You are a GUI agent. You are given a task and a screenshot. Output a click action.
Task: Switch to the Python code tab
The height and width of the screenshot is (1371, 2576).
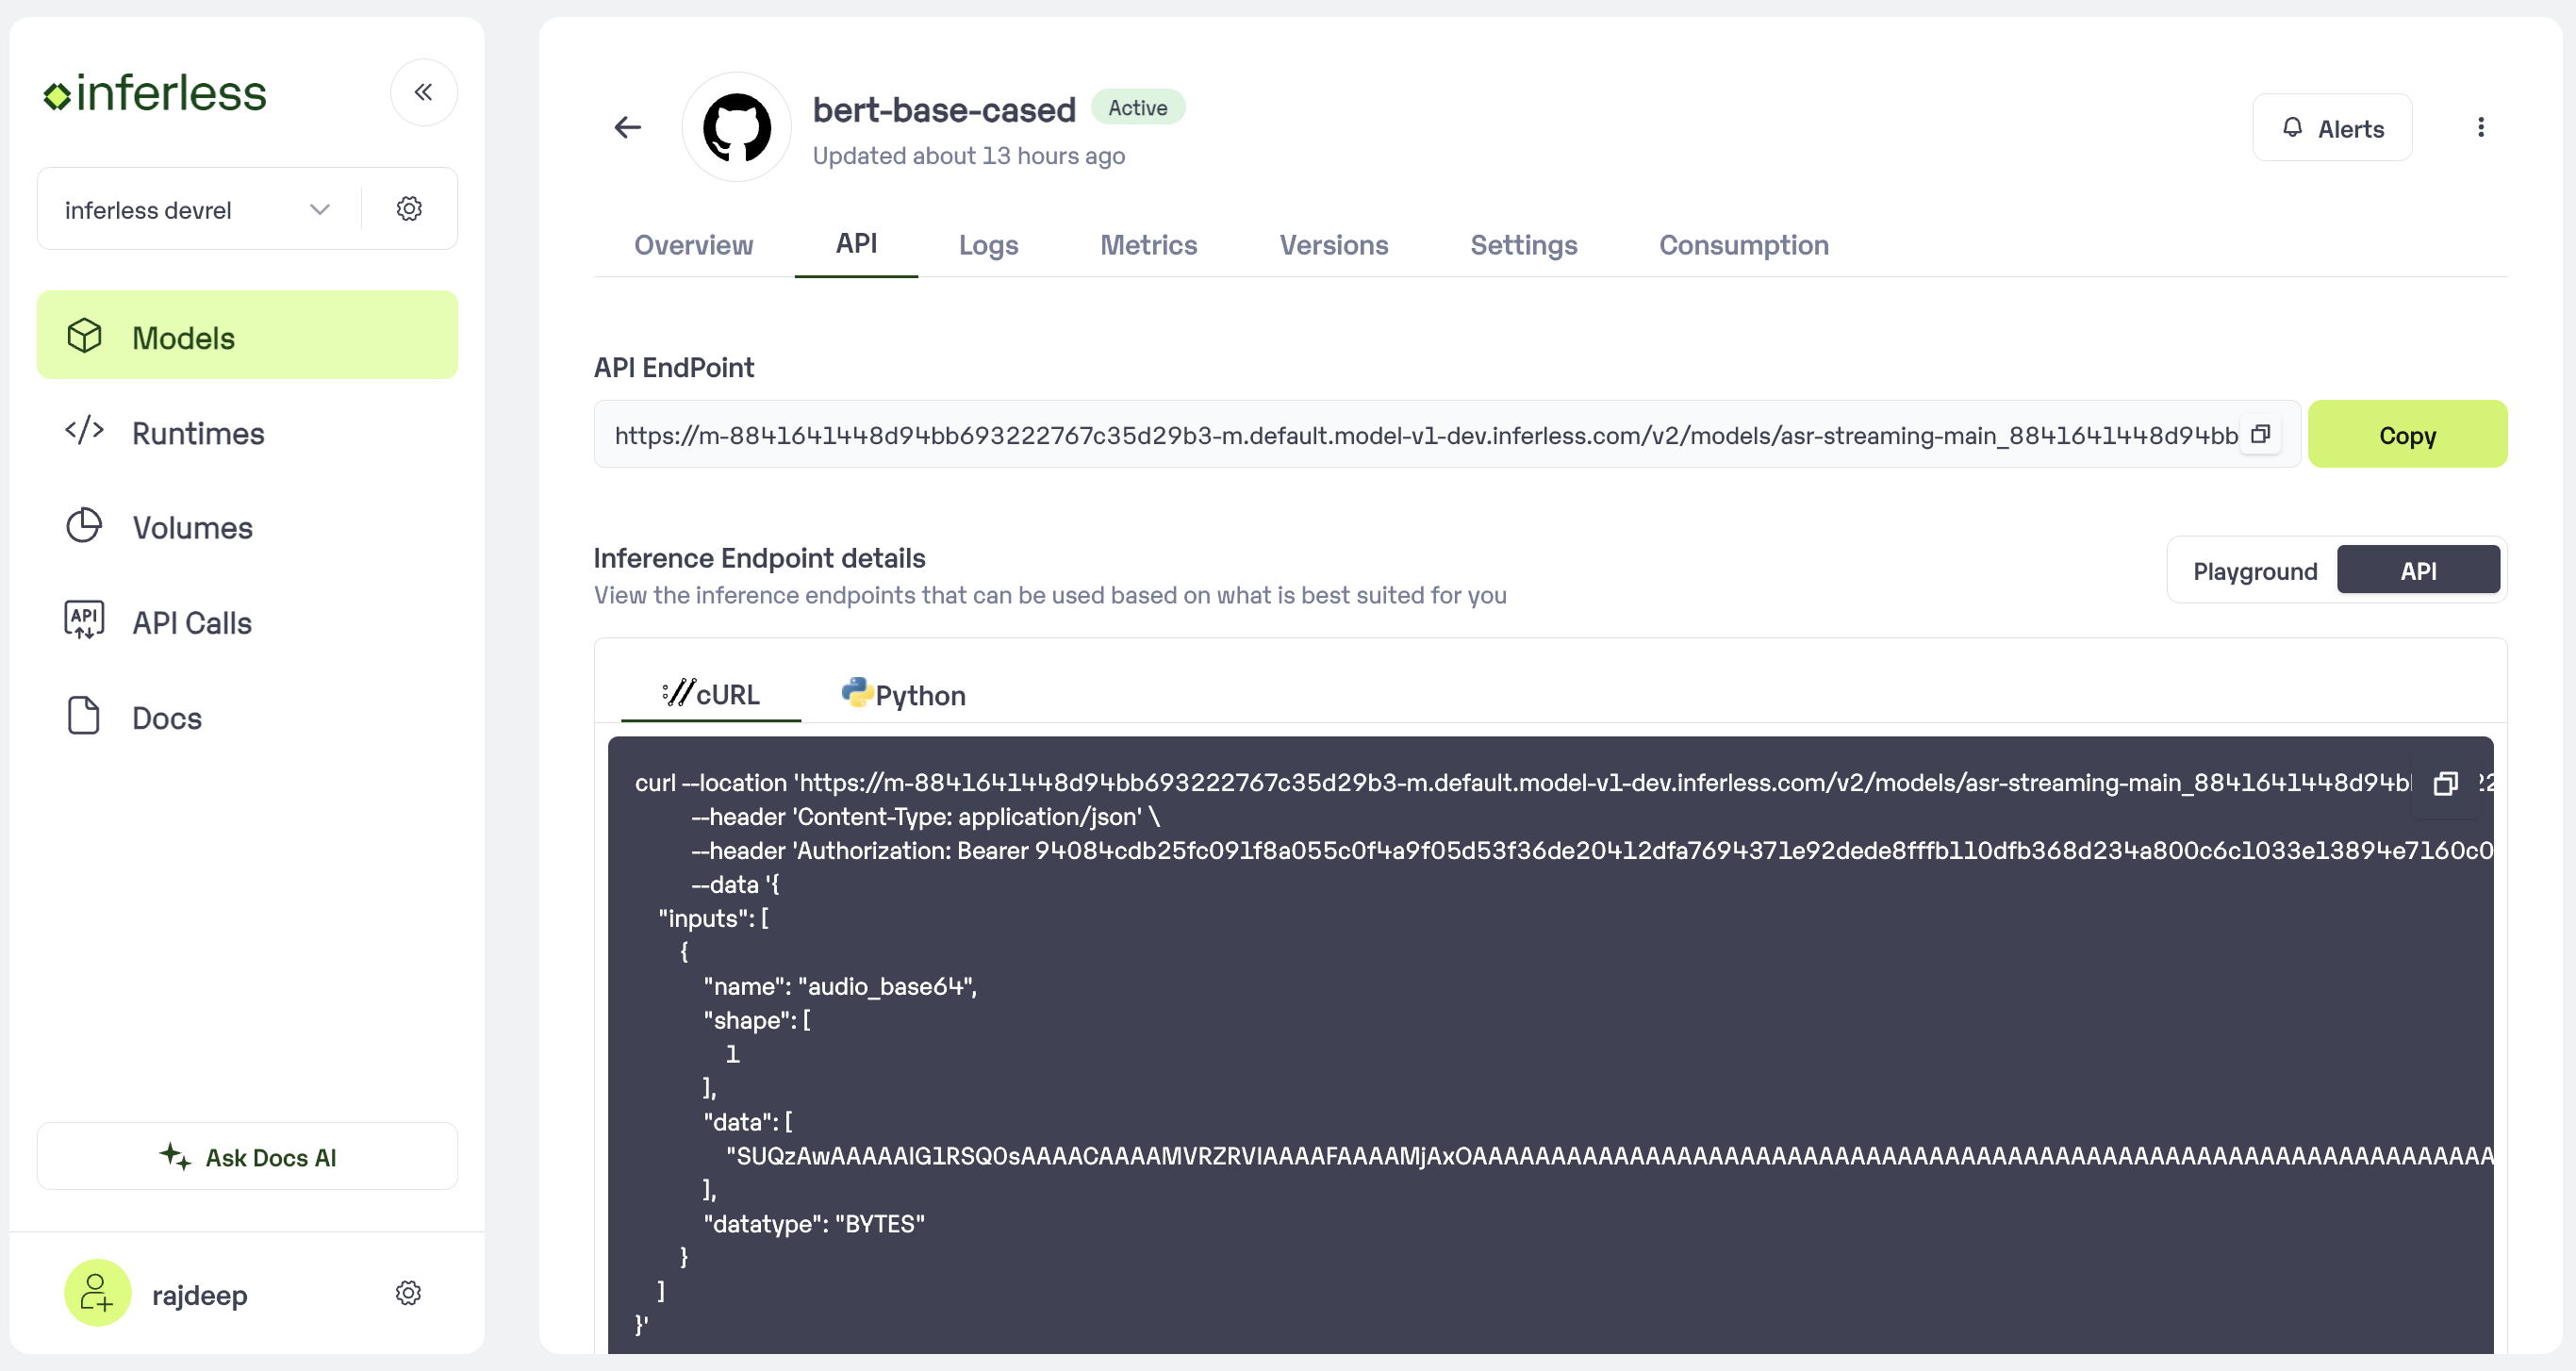pos(904,695)
